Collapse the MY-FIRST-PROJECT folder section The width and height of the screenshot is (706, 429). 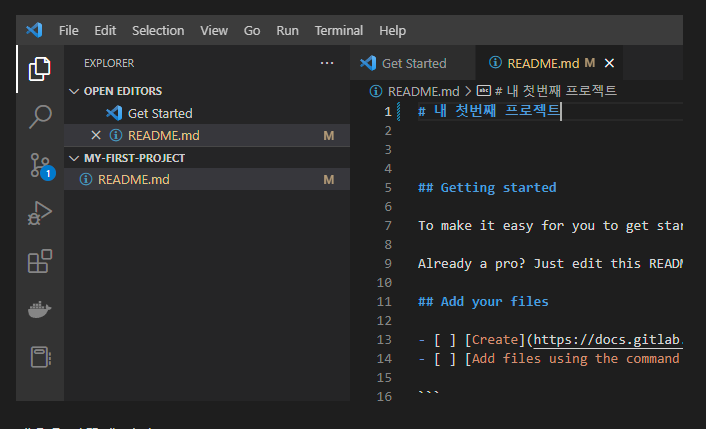[74, 158]
